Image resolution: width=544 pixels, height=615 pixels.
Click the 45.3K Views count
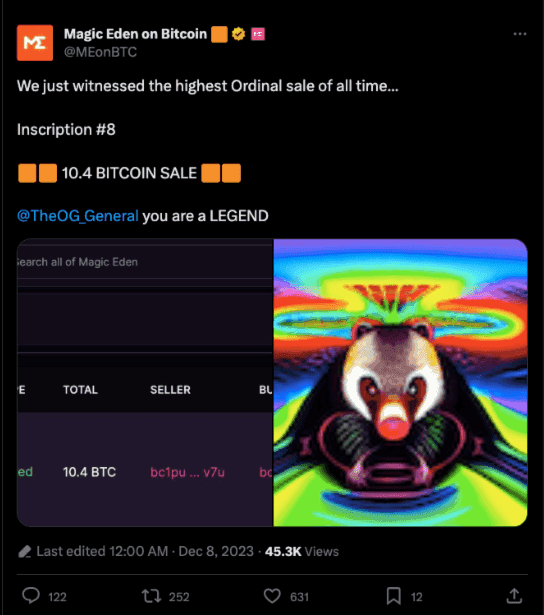tap(302, 551)
